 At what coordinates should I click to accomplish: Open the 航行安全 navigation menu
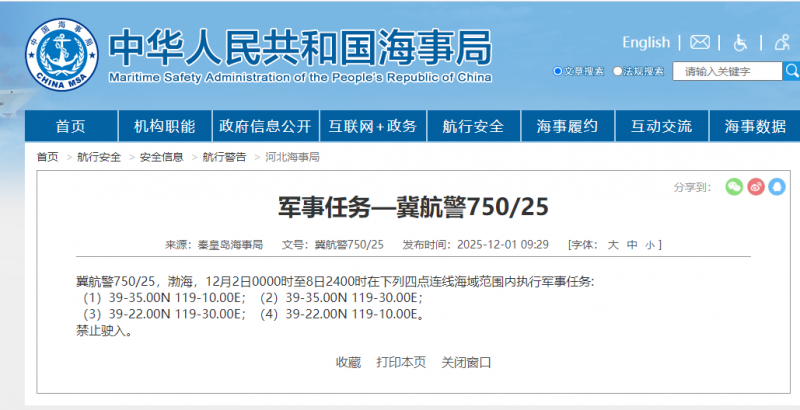coord(472,126)
